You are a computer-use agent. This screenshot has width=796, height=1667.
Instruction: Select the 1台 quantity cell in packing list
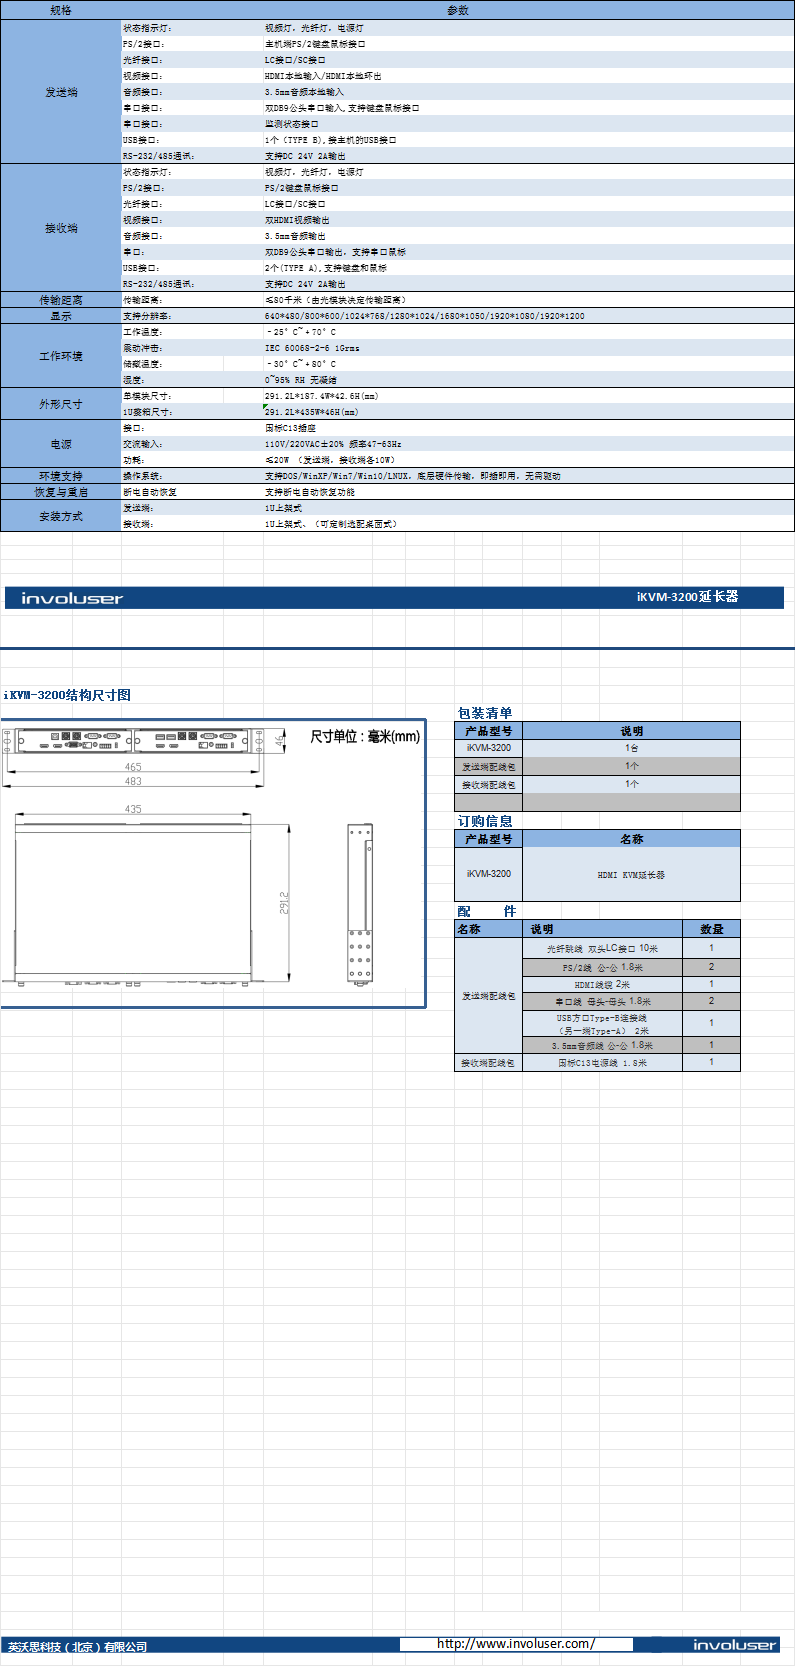[x=632, y=748]
